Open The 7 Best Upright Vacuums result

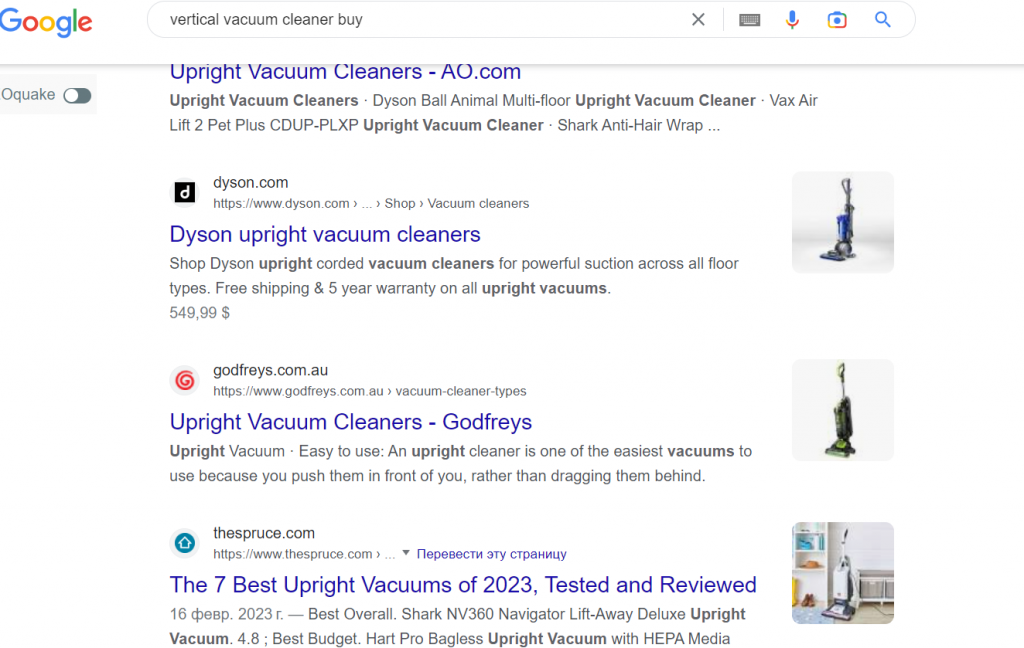pos(463,585)
